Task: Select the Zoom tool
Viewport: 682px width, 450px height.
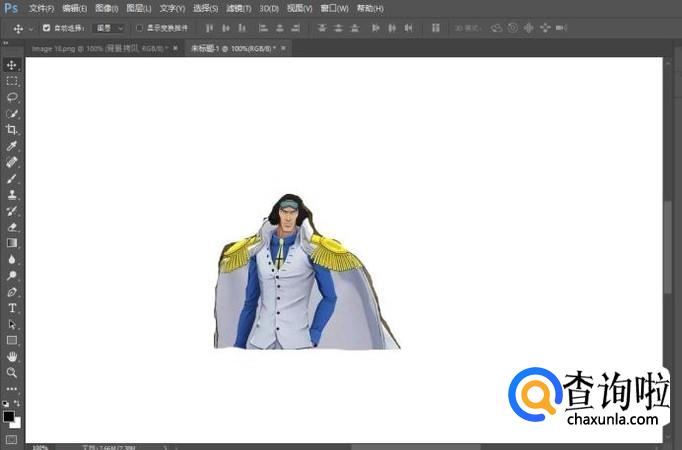Action: [12, 372]
